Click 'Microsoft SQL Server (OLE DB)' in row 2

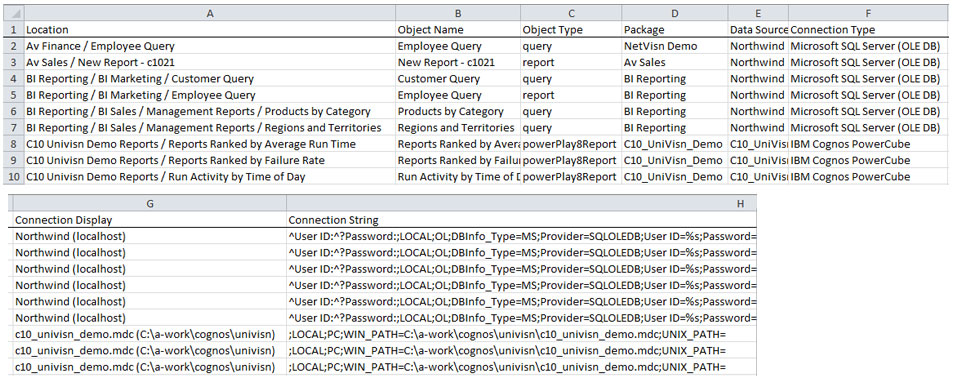(x=868, y=46)
